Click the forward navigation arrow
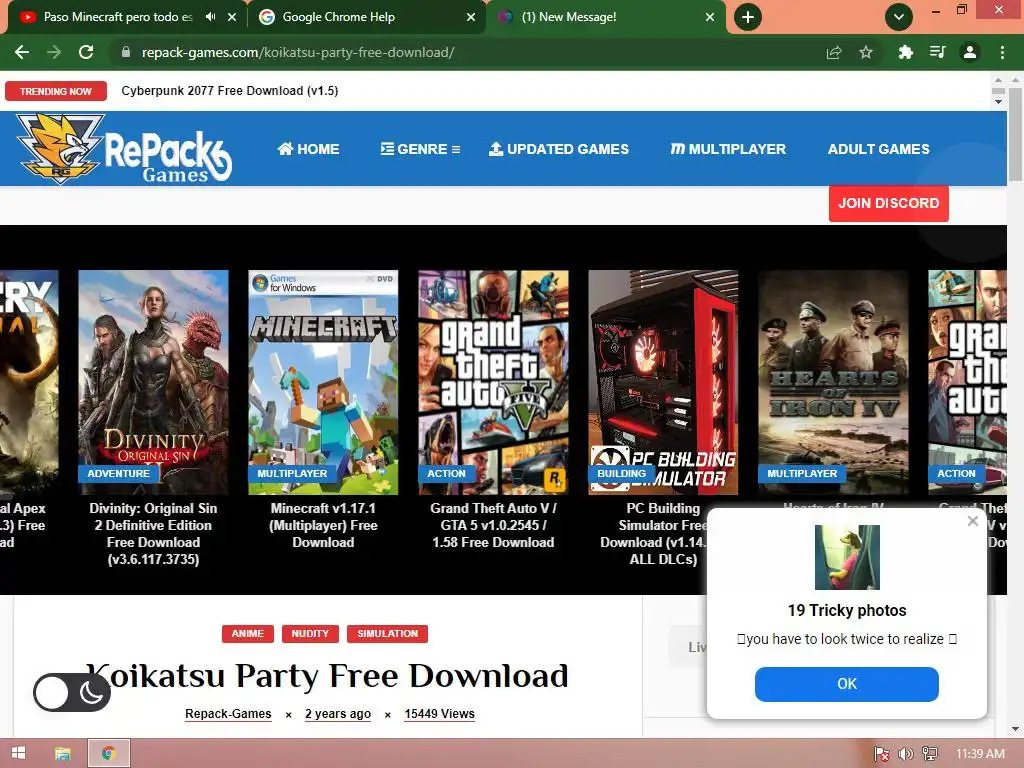1024x768 pixels. [x=54, y=52]
